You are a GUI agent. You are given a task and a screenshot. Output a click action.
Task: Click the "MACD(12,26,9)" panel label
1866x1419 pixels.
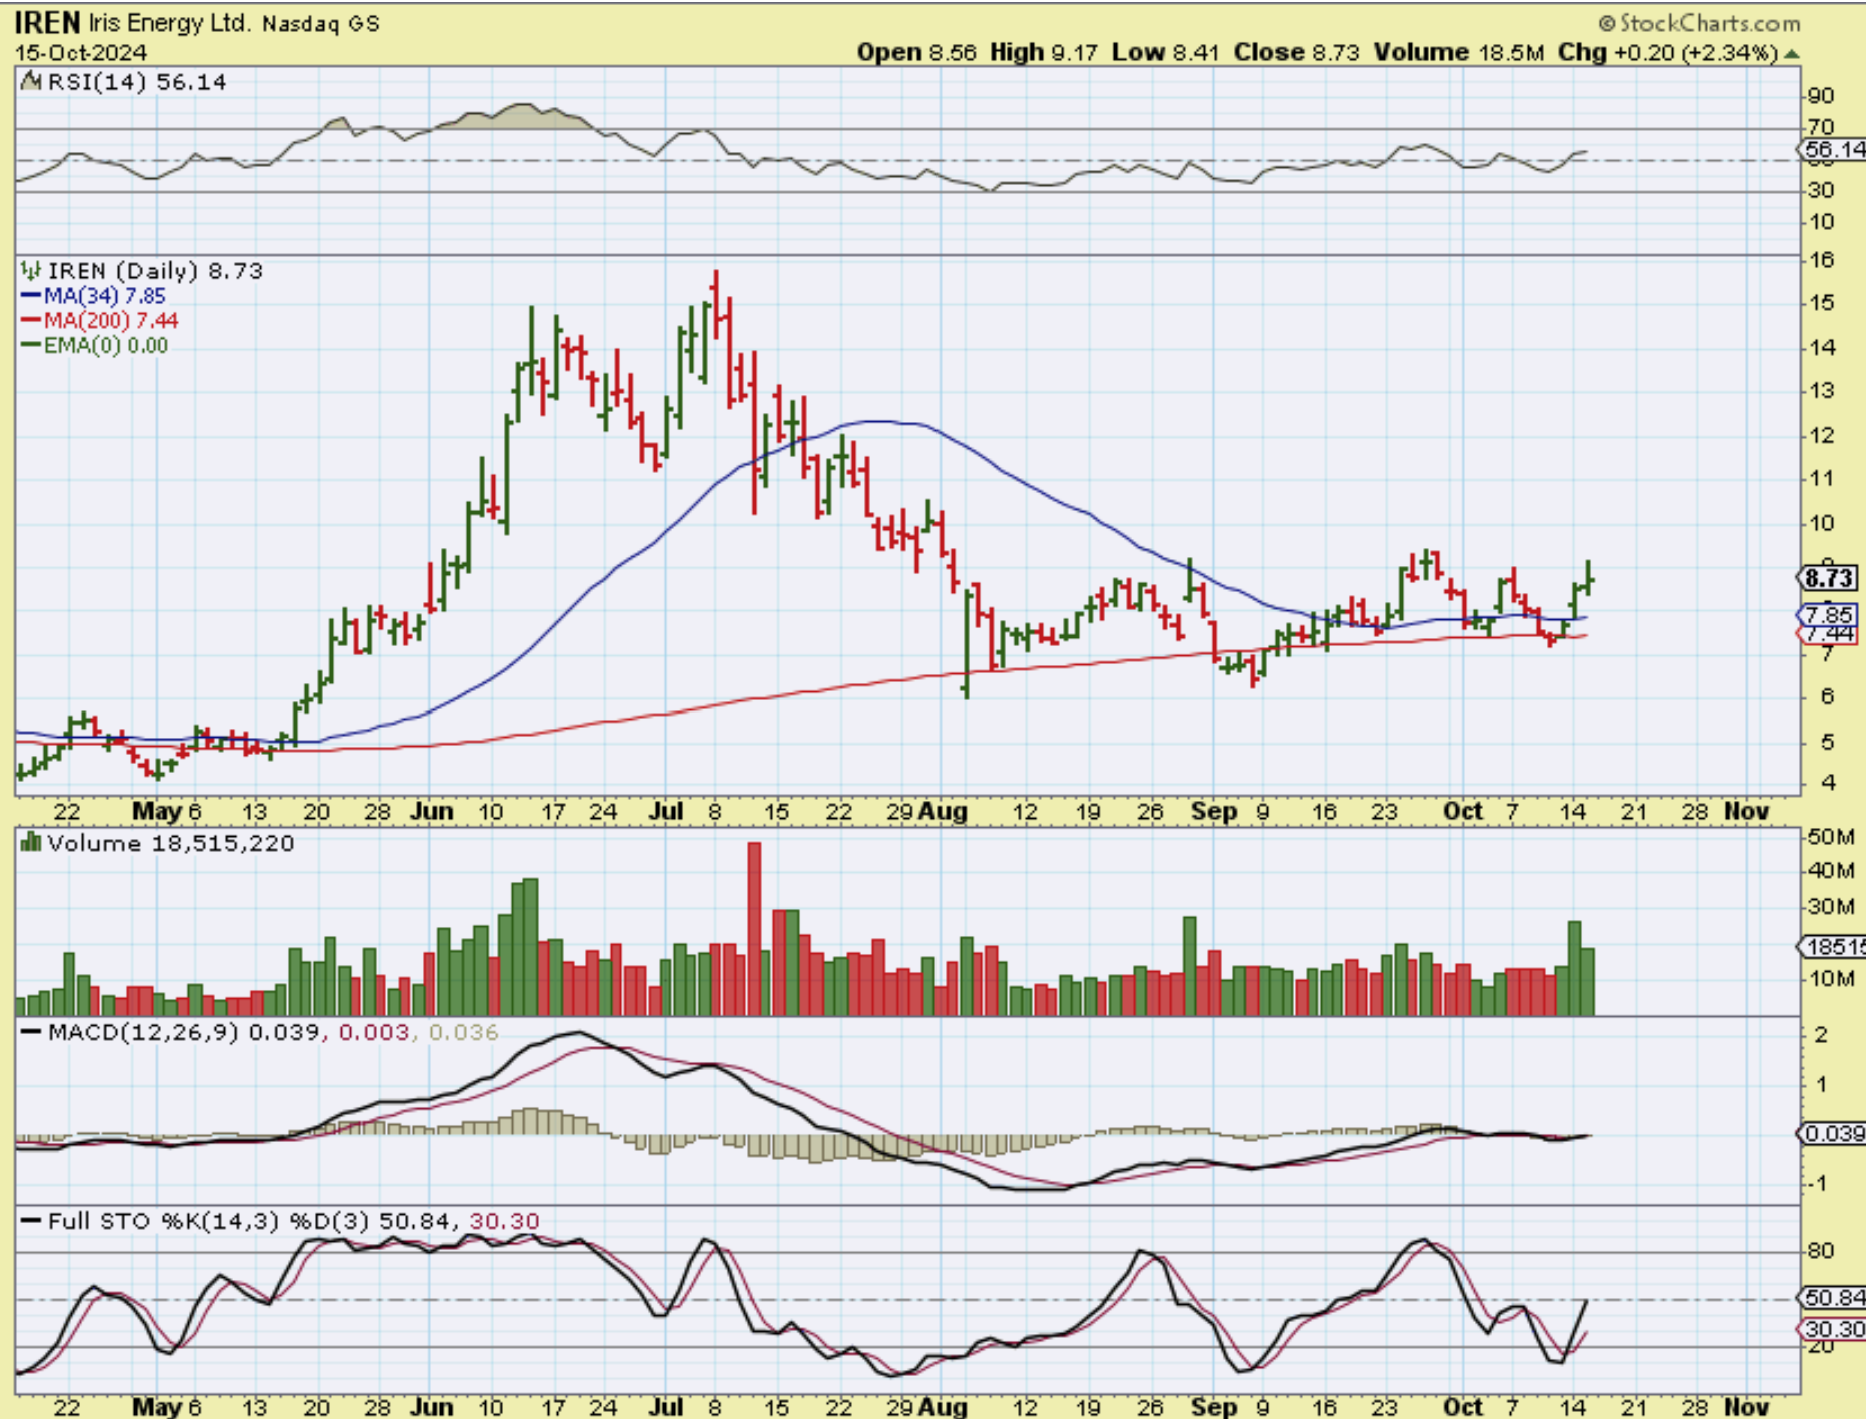[x=144, y=1032]
